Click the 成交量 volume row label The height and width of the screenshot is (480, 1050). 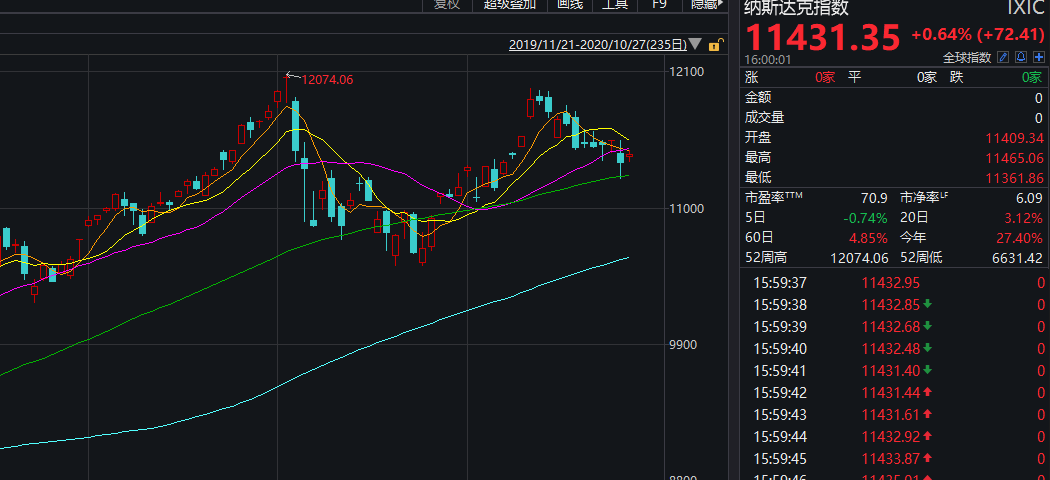(765, 118)
